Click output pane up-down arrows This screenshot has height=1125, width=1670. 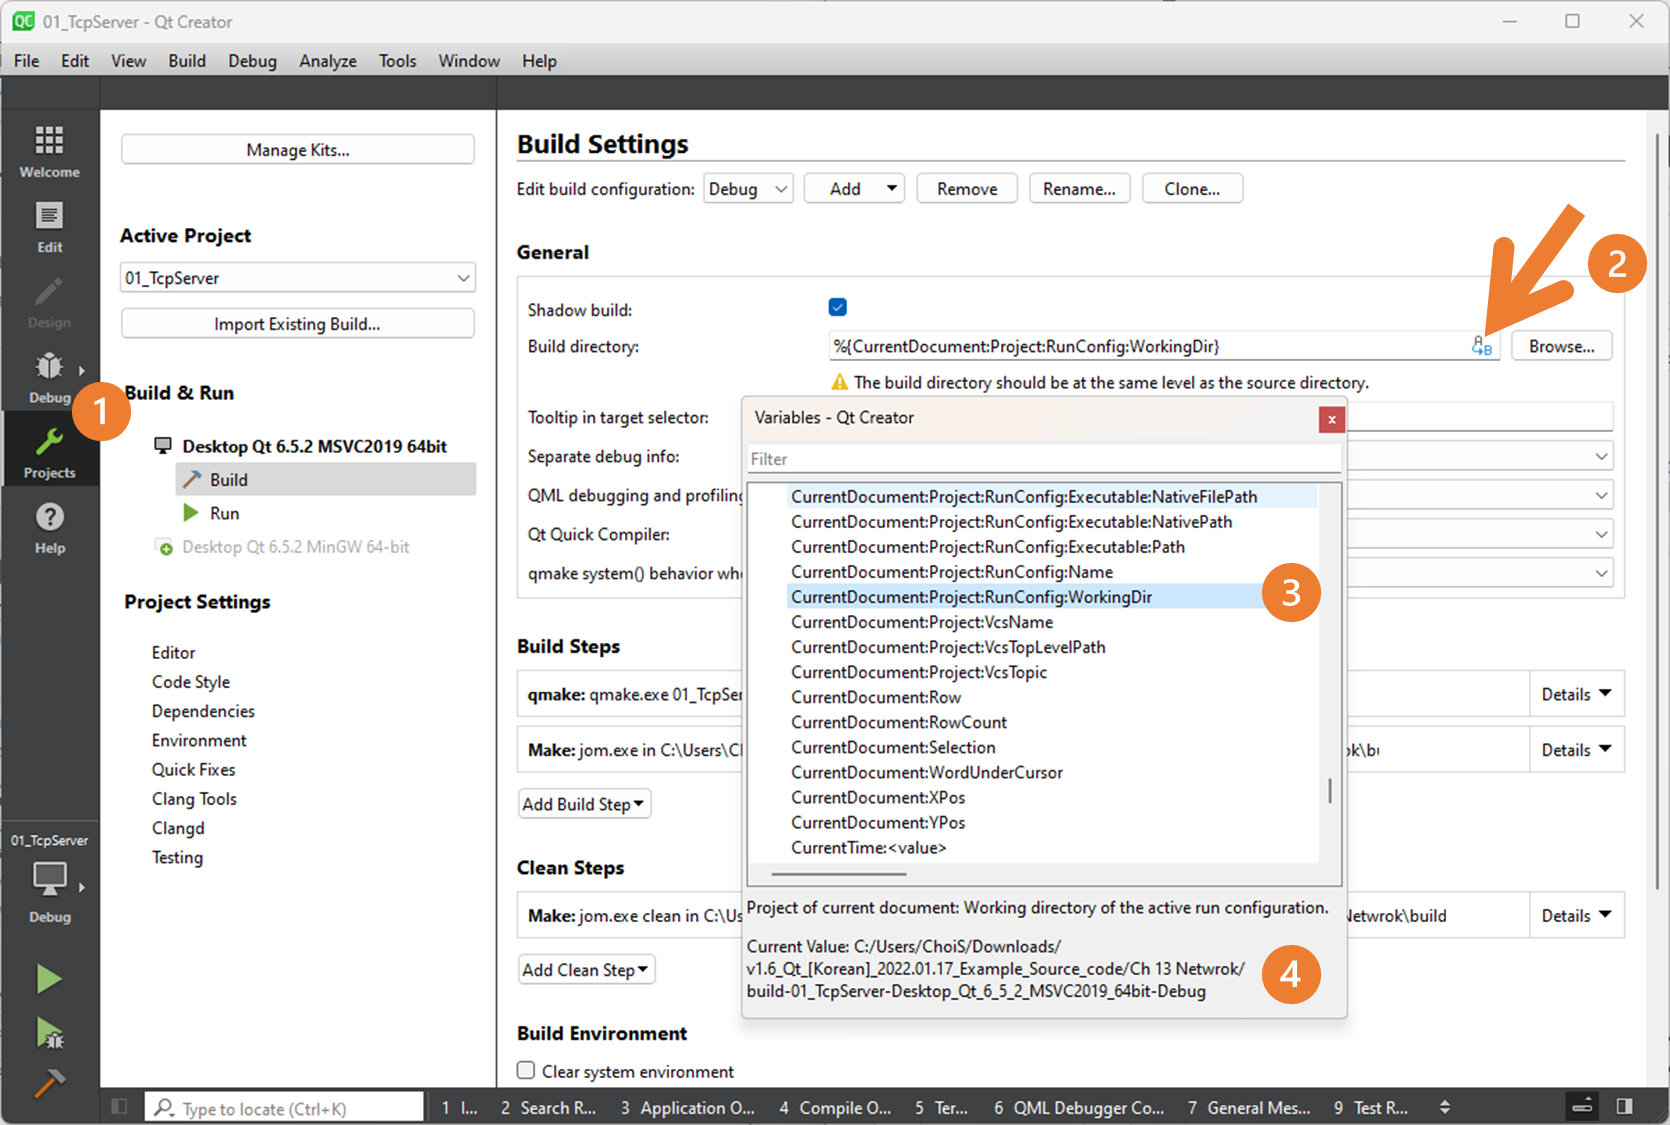(1444, 1107)
